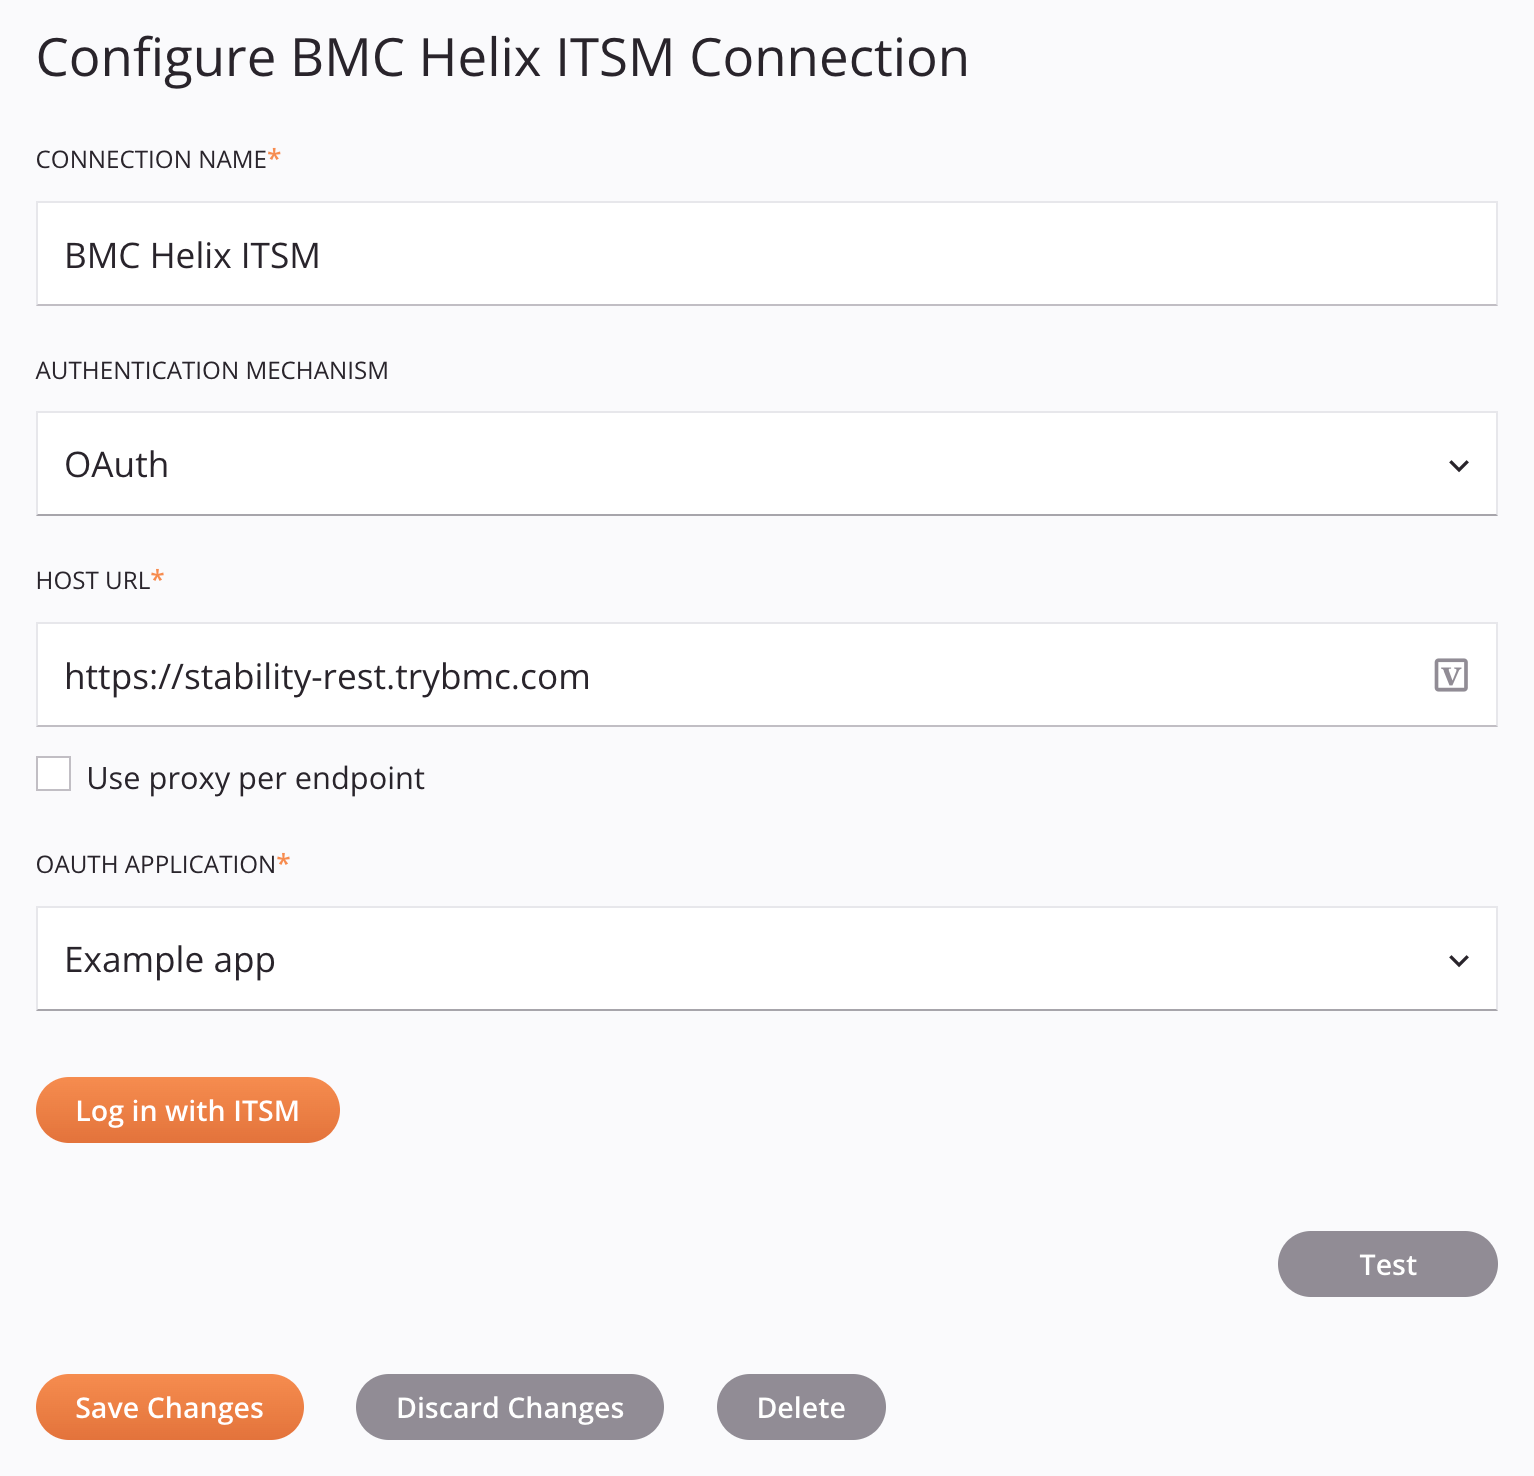Click the required asterisk next to Connection Name
The height and width of the screenshot is (1476, 1534).
pos(275,156)
